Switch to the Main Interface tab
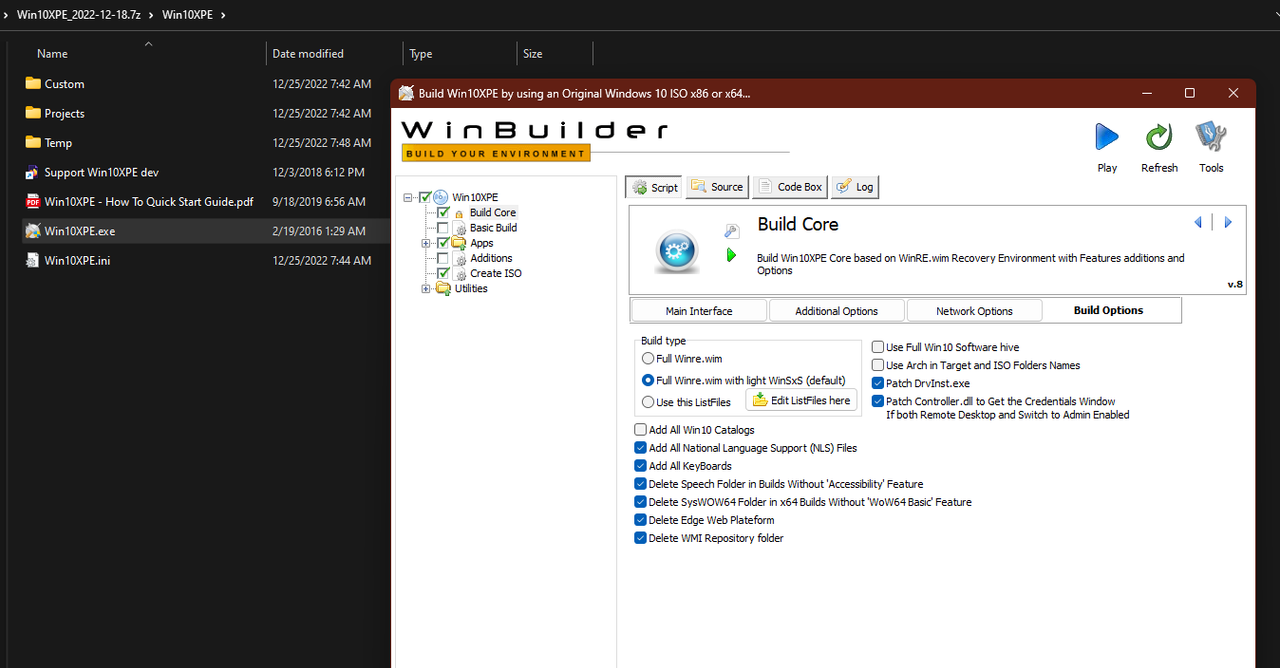Image resolution: width=1280 pixels, height=668 pixels. [699, 311]
